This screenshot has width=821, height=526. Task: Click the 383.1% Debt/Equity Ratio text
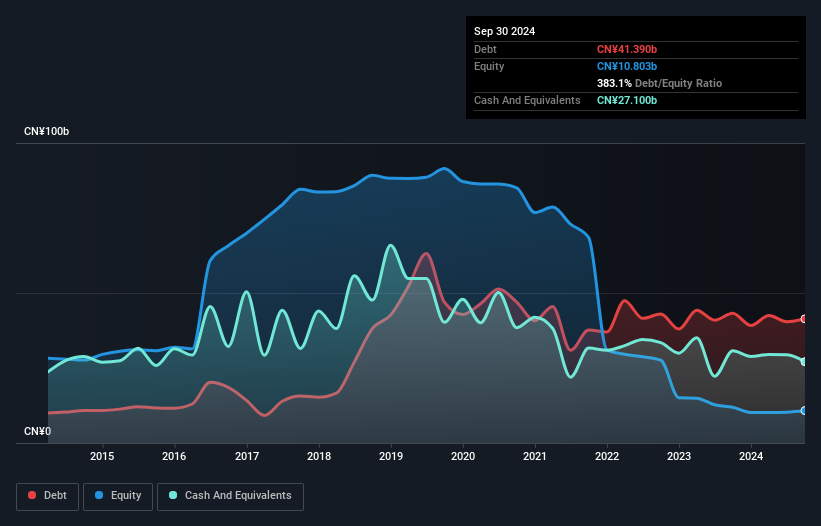tap(659, 83)
